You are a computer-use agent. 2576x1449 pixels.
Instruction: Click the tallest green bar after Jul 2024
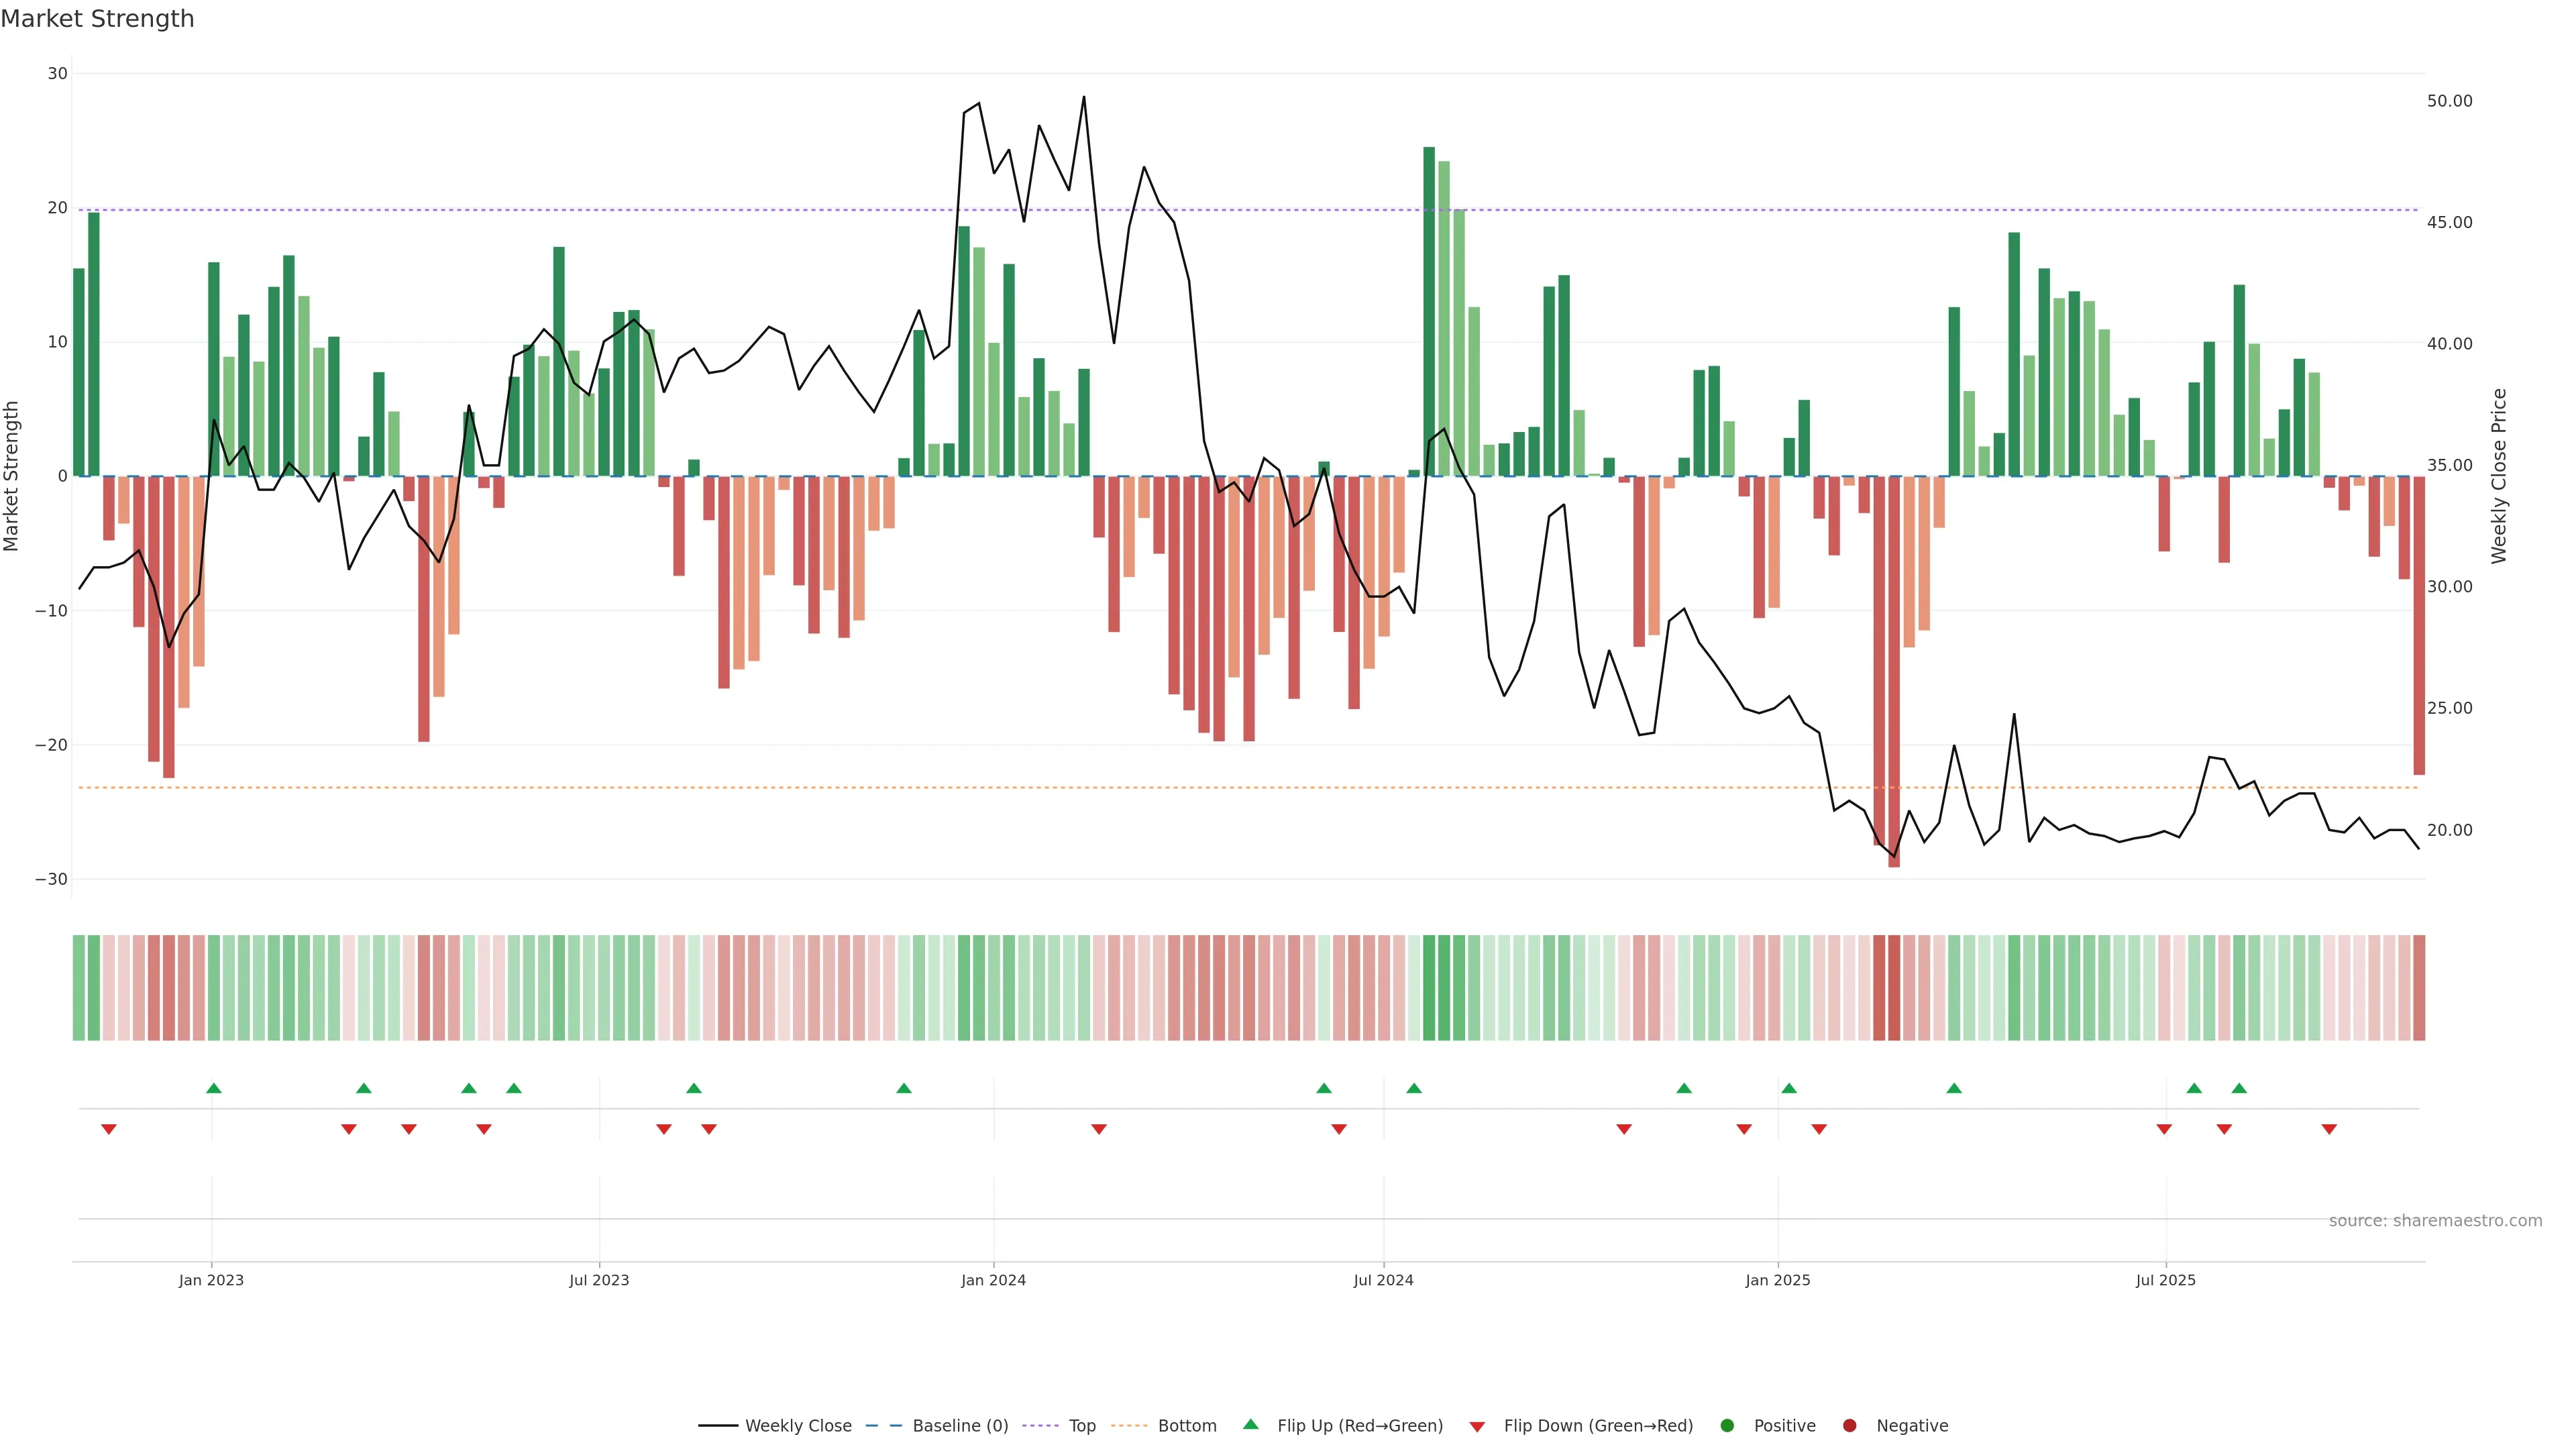[1429, 310]
